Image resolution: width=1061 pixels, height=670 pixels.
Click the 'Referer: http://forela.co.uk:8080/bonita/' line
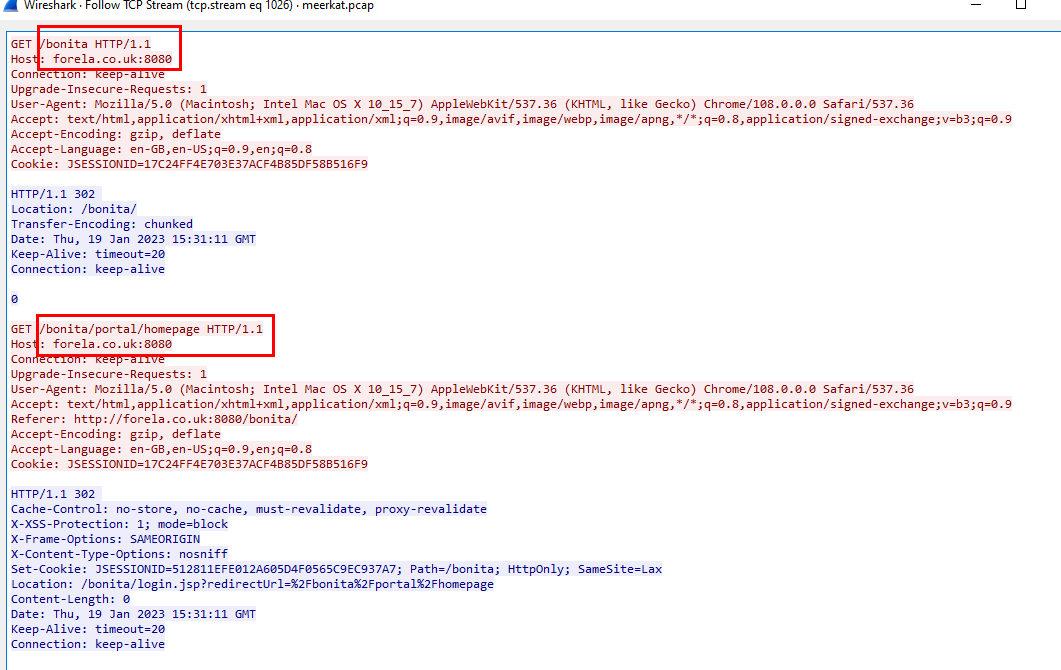[x=154, y=418]
